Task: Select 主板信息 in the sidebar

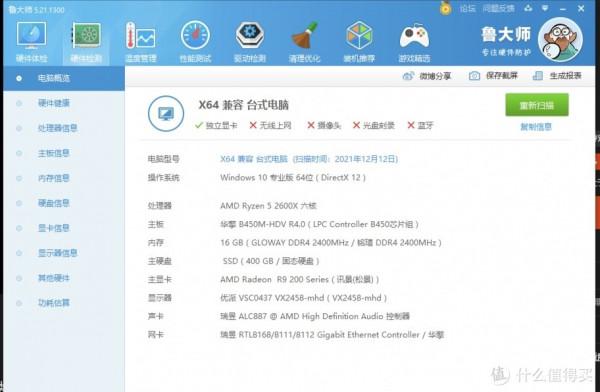Action: [64, 153]
